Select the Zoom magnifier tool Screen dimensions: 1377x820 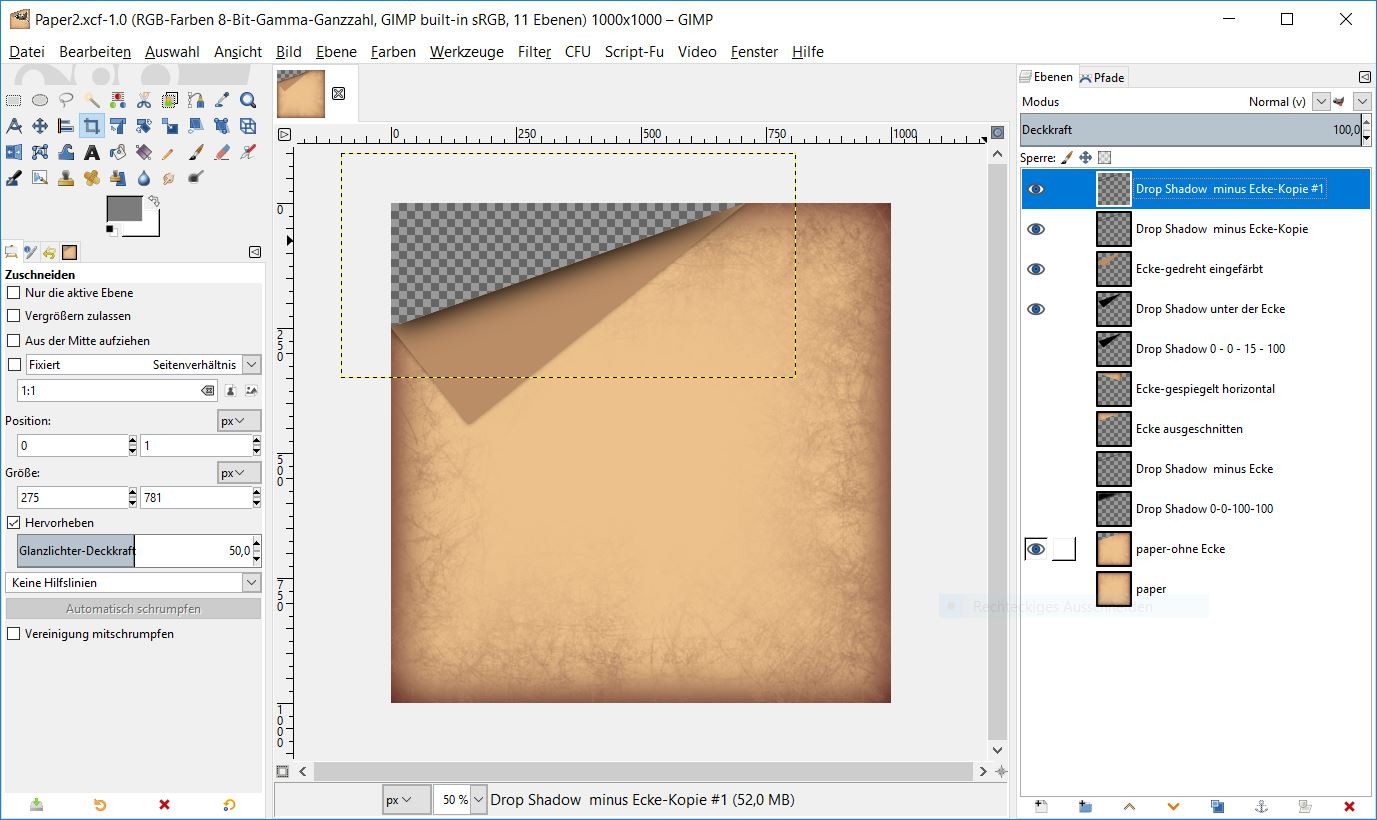pos(248,100)
